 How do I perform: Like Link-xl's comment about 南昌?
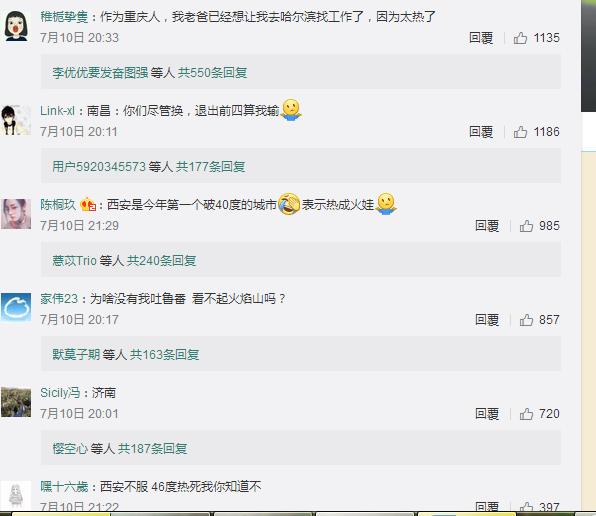(520, 132)
